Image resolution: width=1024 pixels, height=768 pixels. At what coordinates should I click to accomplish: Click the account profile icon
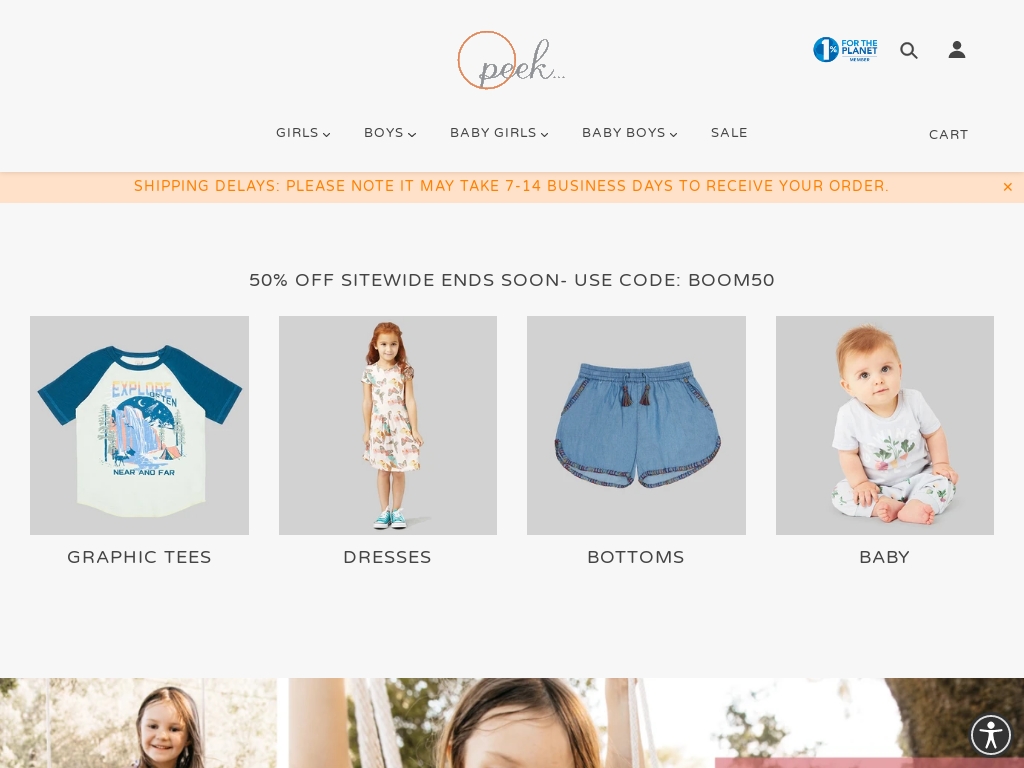coord(957,50)
